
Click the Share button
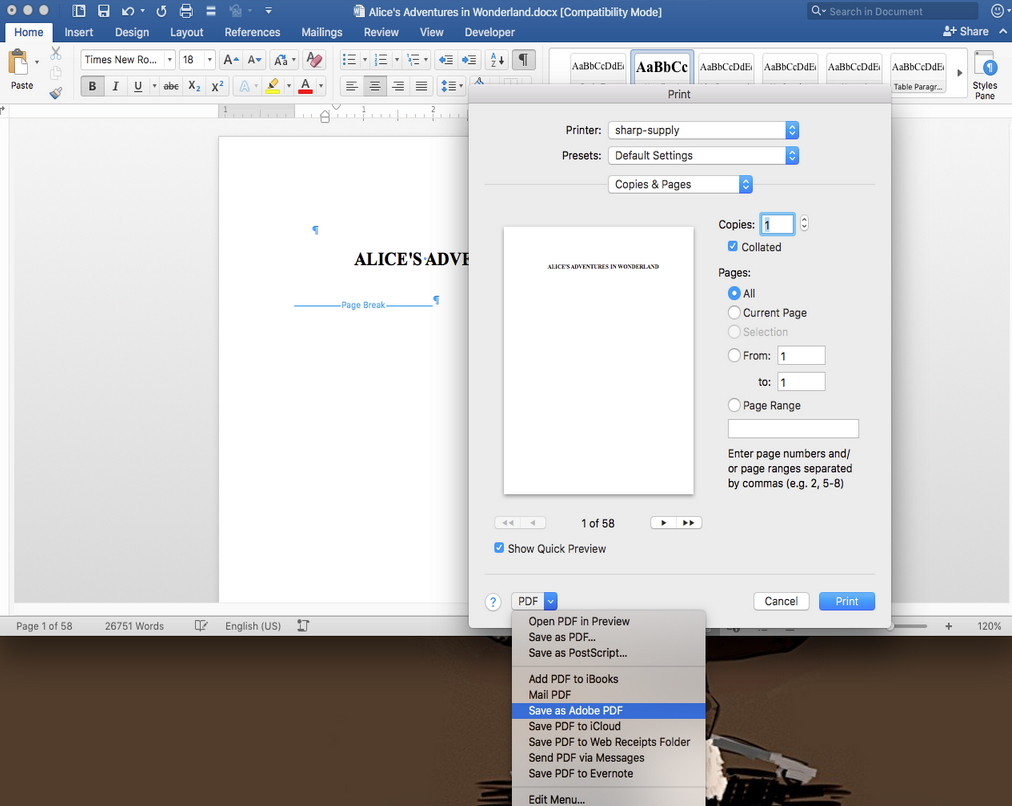pyautogui.click(x=966, y=31)
